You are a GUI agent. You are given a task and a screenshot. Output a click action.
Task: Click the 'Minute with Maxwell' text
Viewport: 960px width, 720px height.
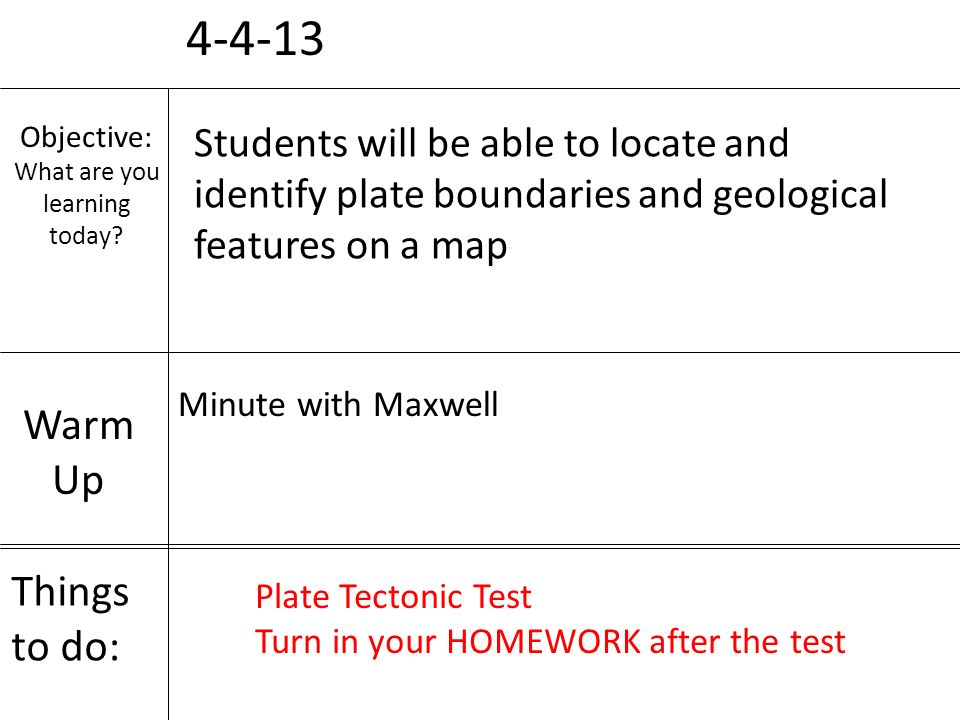[x=339, y=405]
